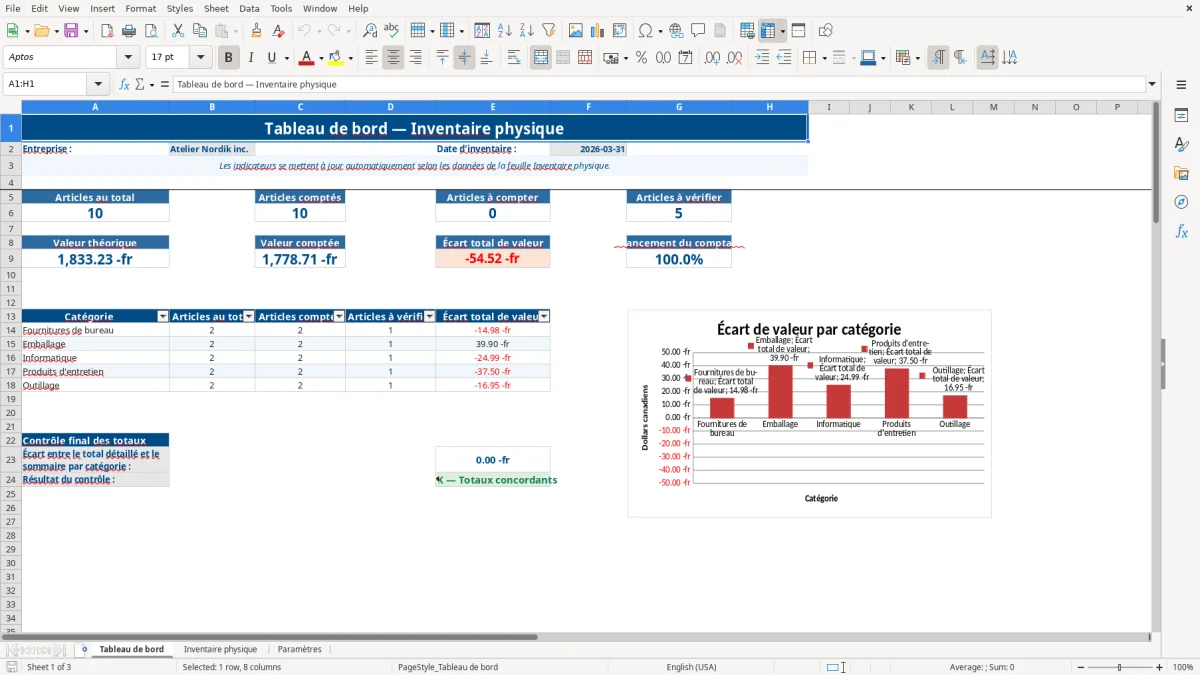Toggle Italic formatting
The image size is (1200, 675).
pos(250,58)
